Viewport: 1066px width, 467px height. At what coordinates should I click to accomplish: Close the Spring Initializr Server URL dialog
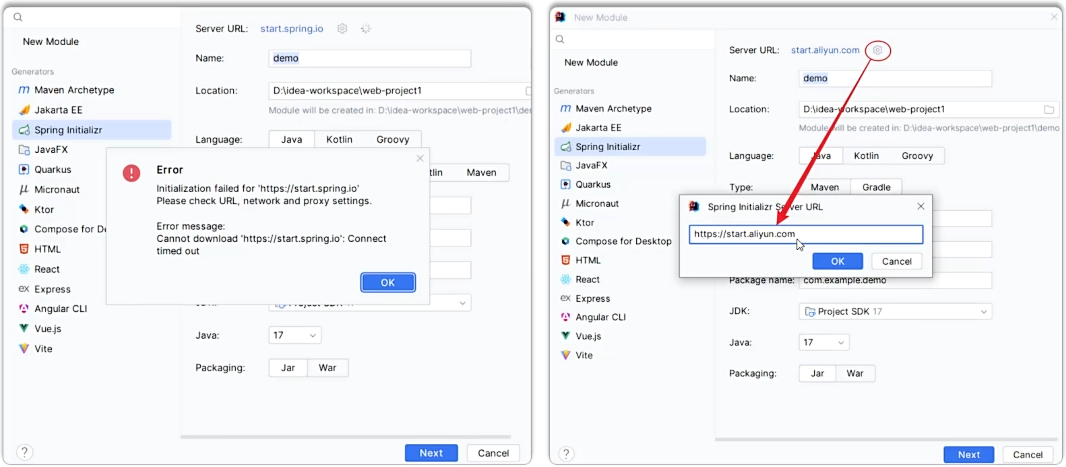click(x=921, y=206)
